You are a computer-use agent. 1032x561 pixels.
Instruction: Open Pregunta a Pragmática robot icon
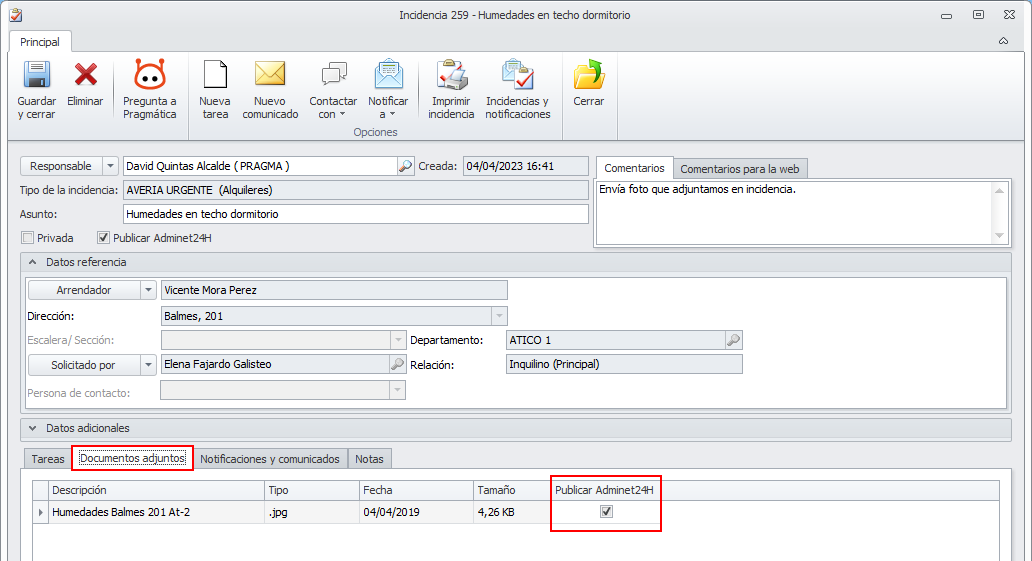coord(149,74)
